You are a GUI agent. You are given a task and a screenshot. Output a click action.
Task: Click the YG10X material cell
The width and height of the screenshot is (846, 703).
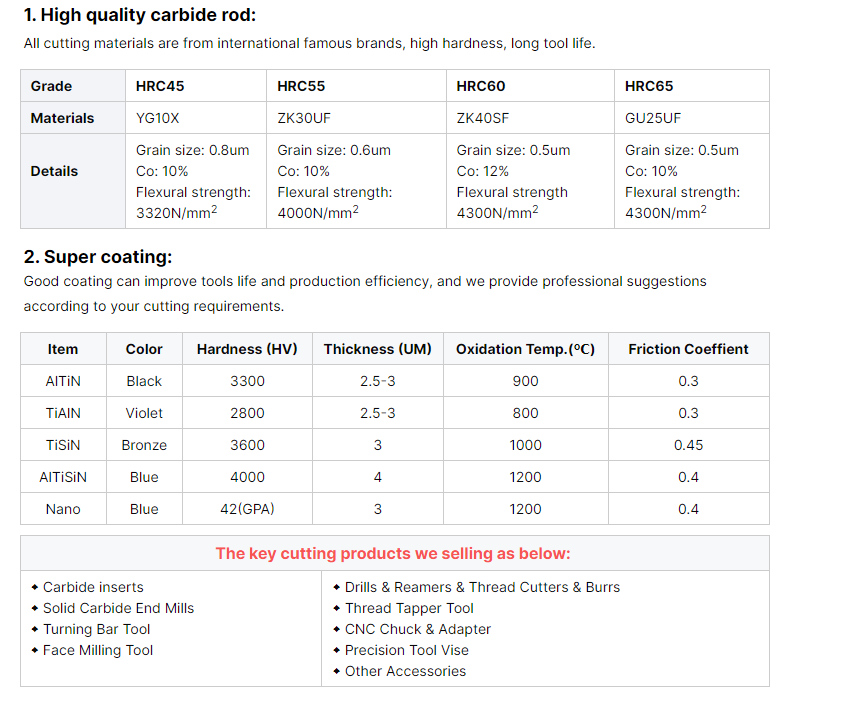158,118
